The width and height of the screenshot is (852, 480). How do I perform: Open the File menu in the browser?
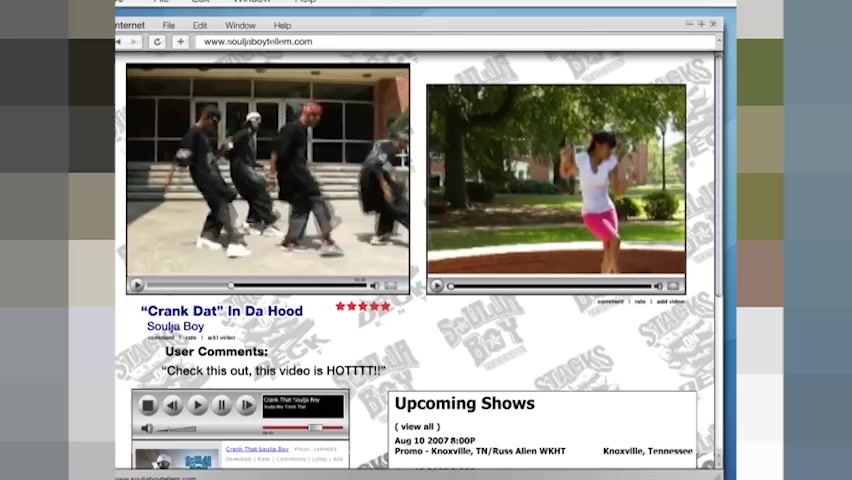[168, 26]
